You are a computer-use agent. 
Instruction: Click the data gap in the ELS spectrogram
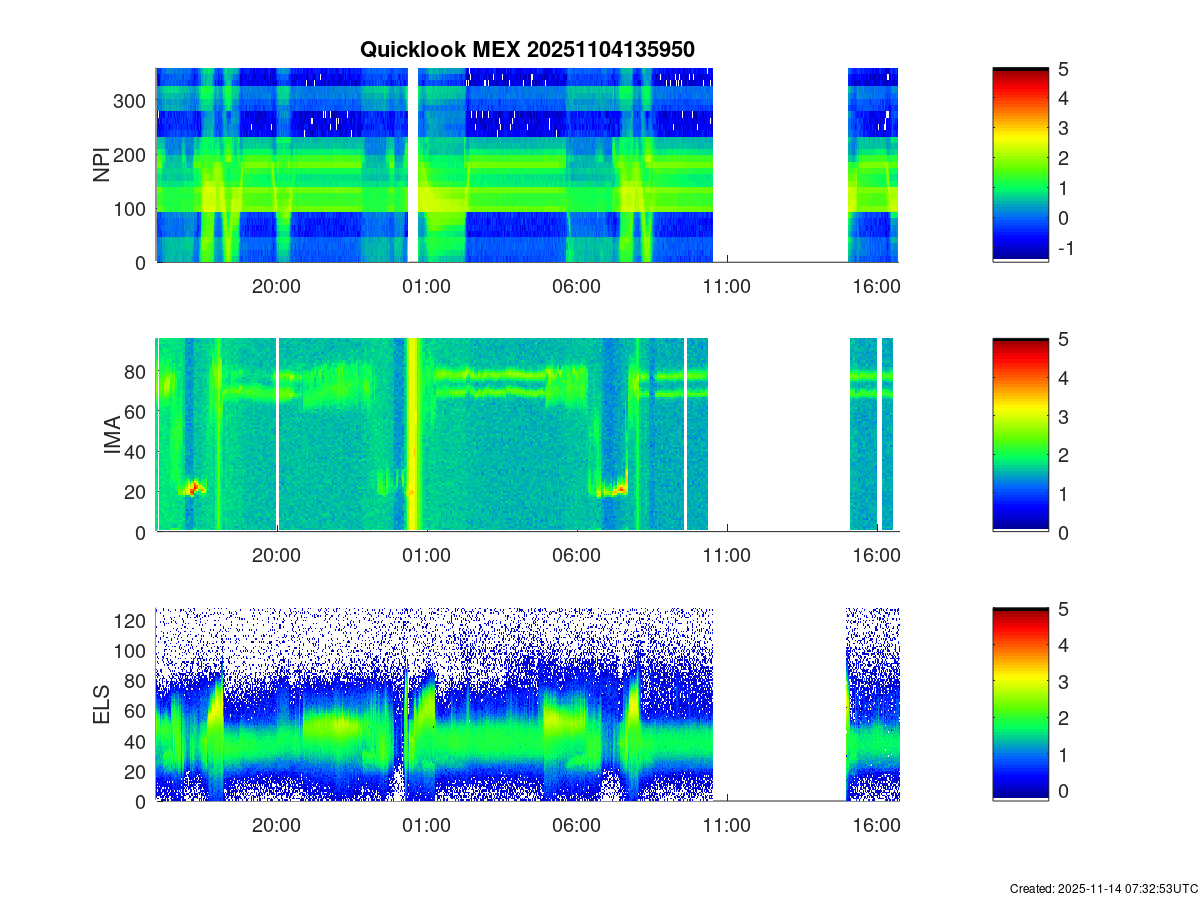(x=780, y=705)
